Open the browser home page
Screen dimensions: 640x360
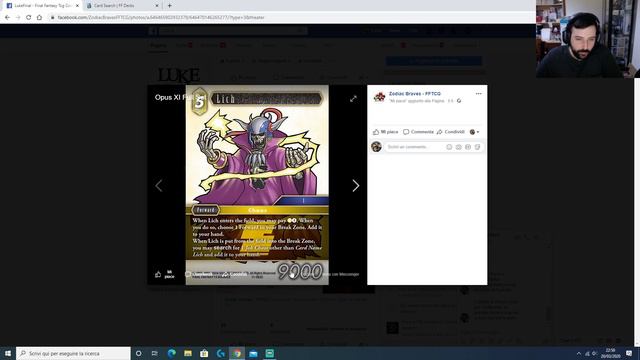39,18
